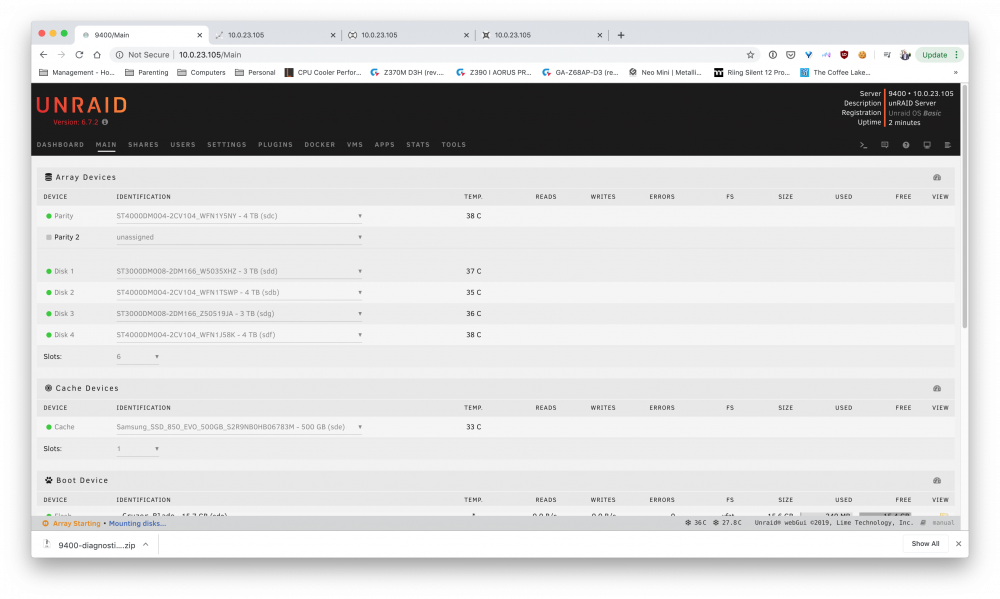Open The Coffee Lake bookmark
The width and height of the screenshot is (1000, 599).
[x=835, y=73]
